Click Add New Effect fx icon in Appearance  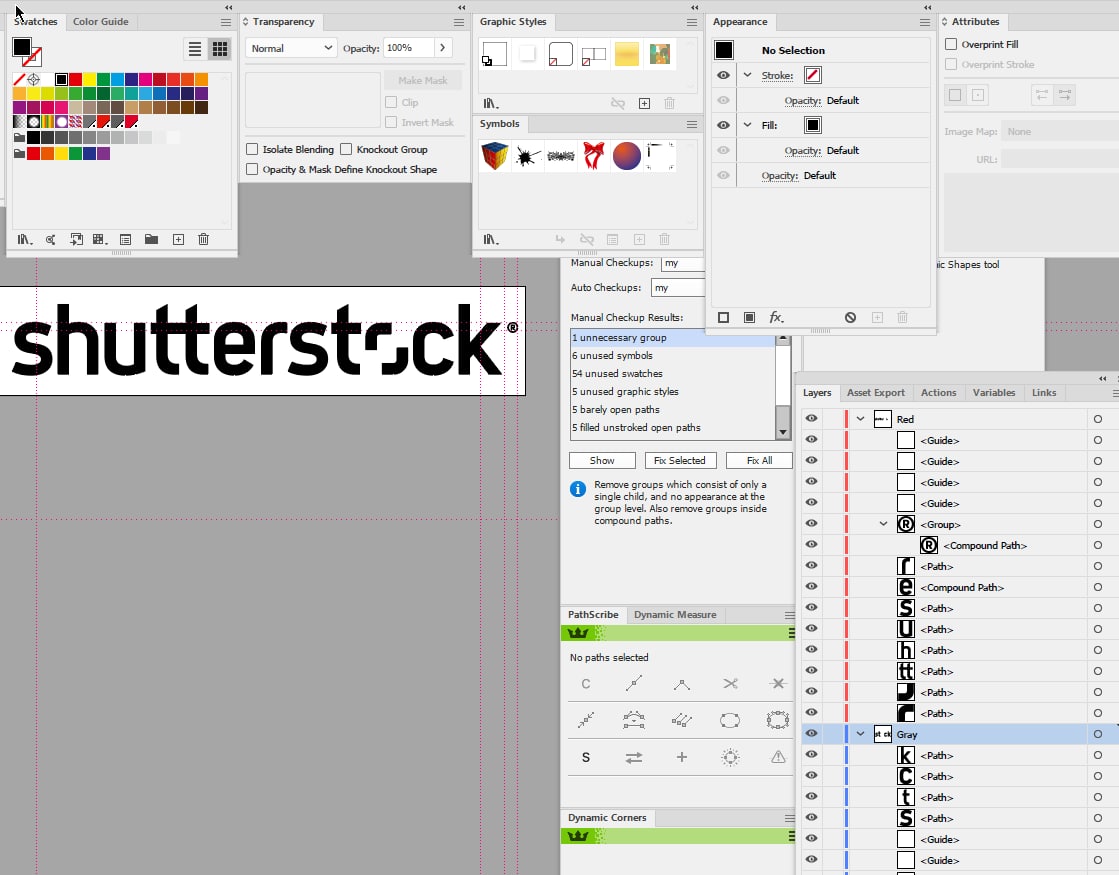(x=776, y=318)
